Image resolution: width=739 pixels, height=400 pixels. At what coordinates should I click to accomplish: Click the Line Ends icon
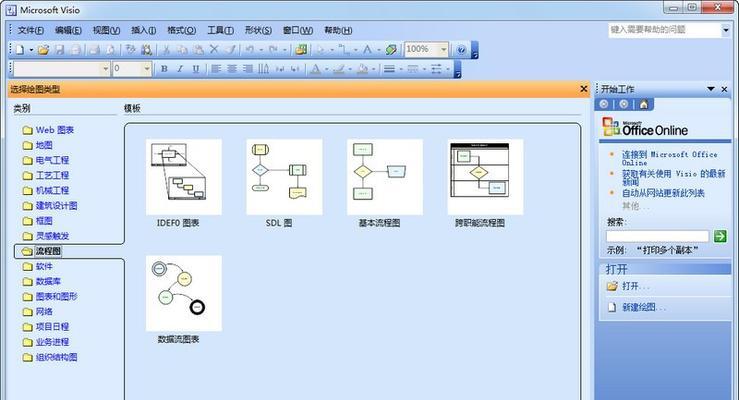(x=436, y=69)
